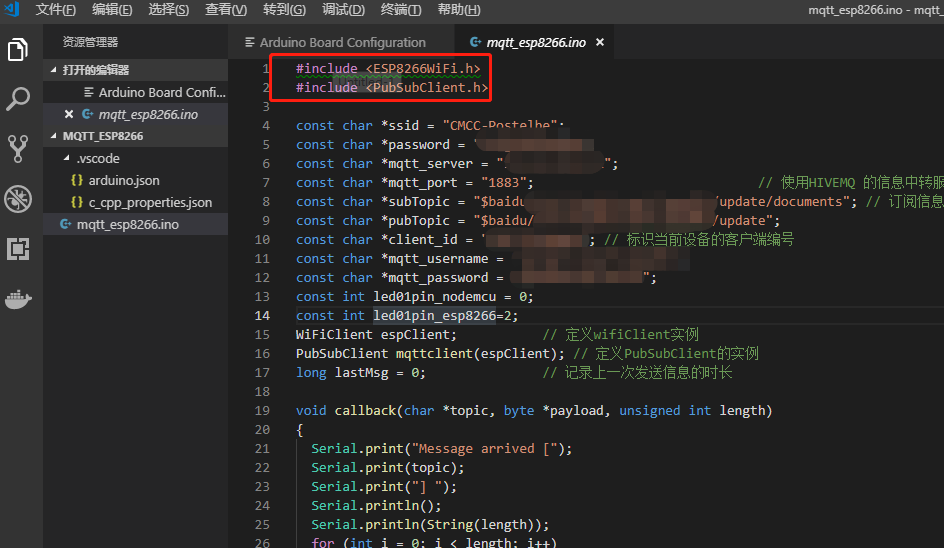
Task: Open the Explorer view in the activity bar
Action: (x=18, y=49)
